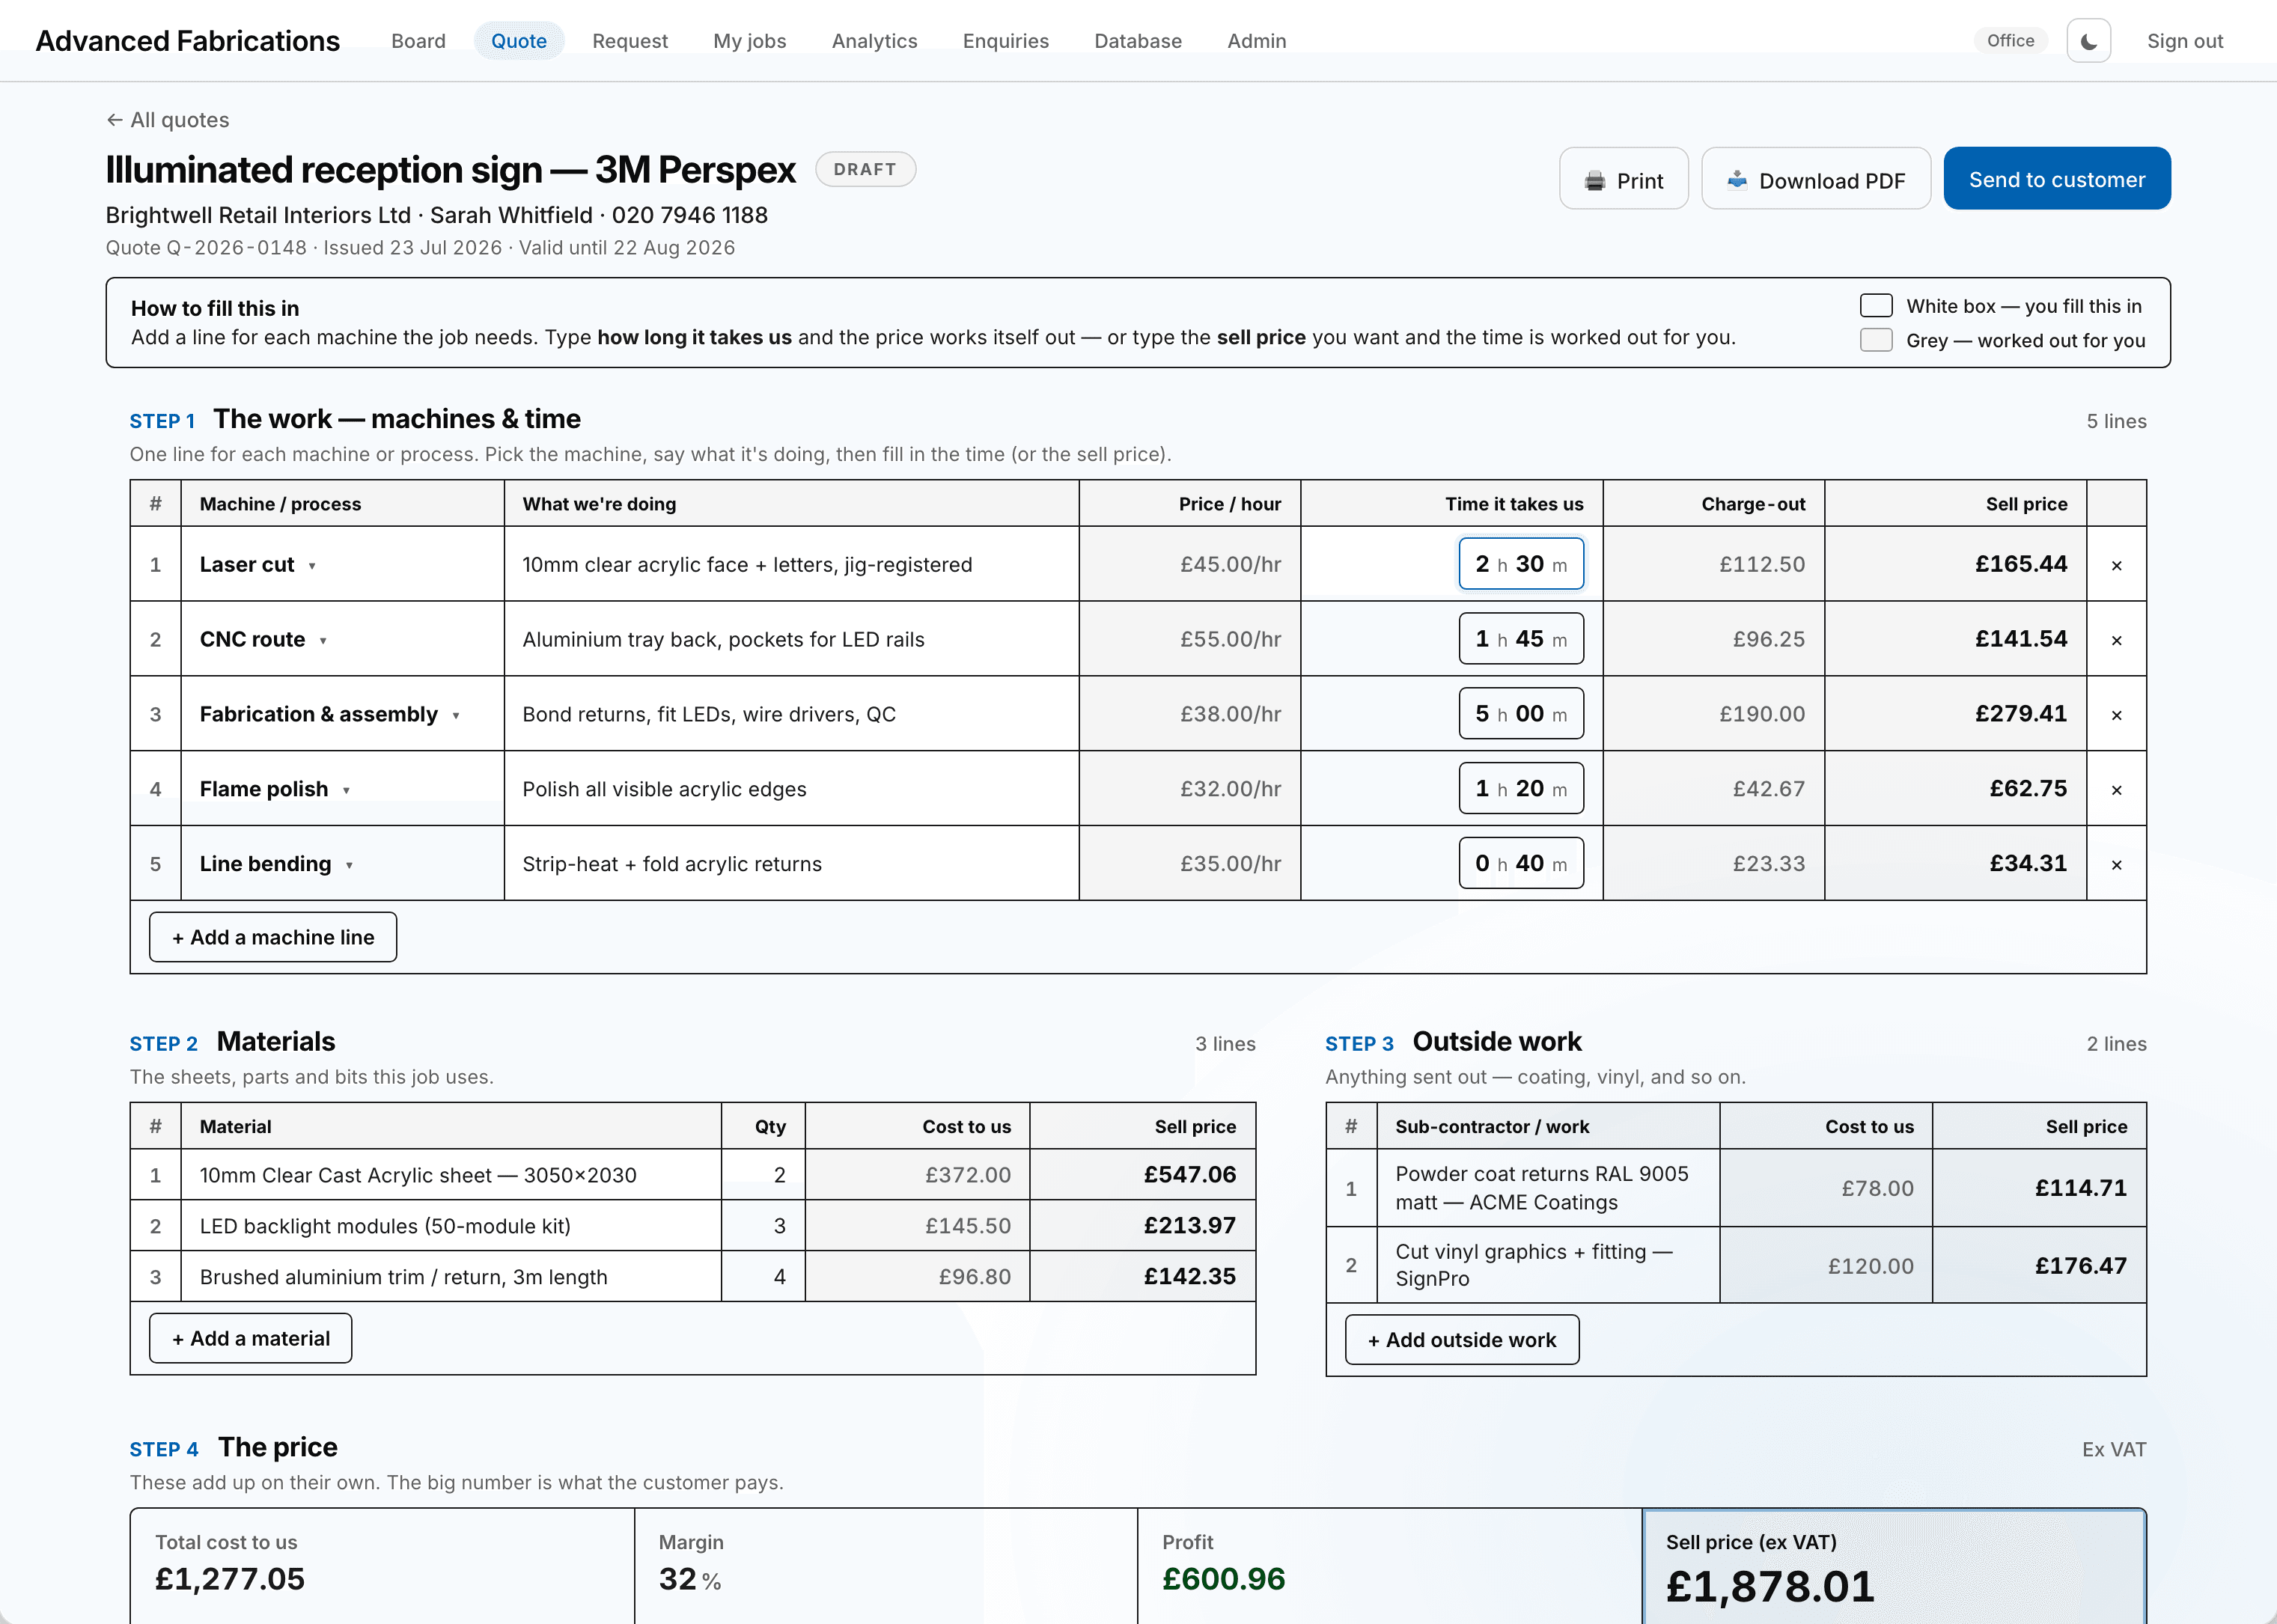
Task: Click Add a machine line button
Action: coord(273,938)
